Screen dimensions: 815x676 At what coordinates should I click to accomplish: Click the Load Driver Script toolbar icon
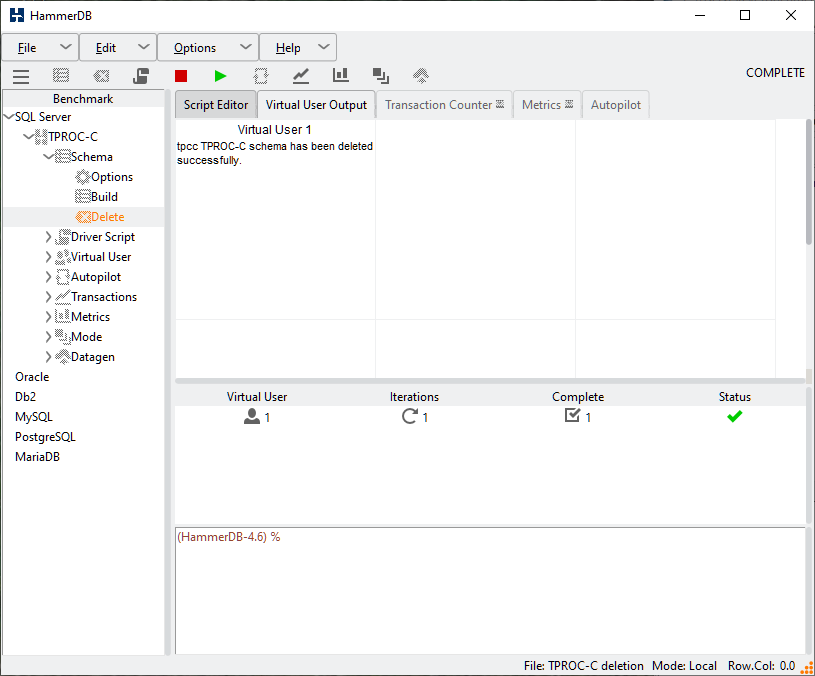point(141,76)
